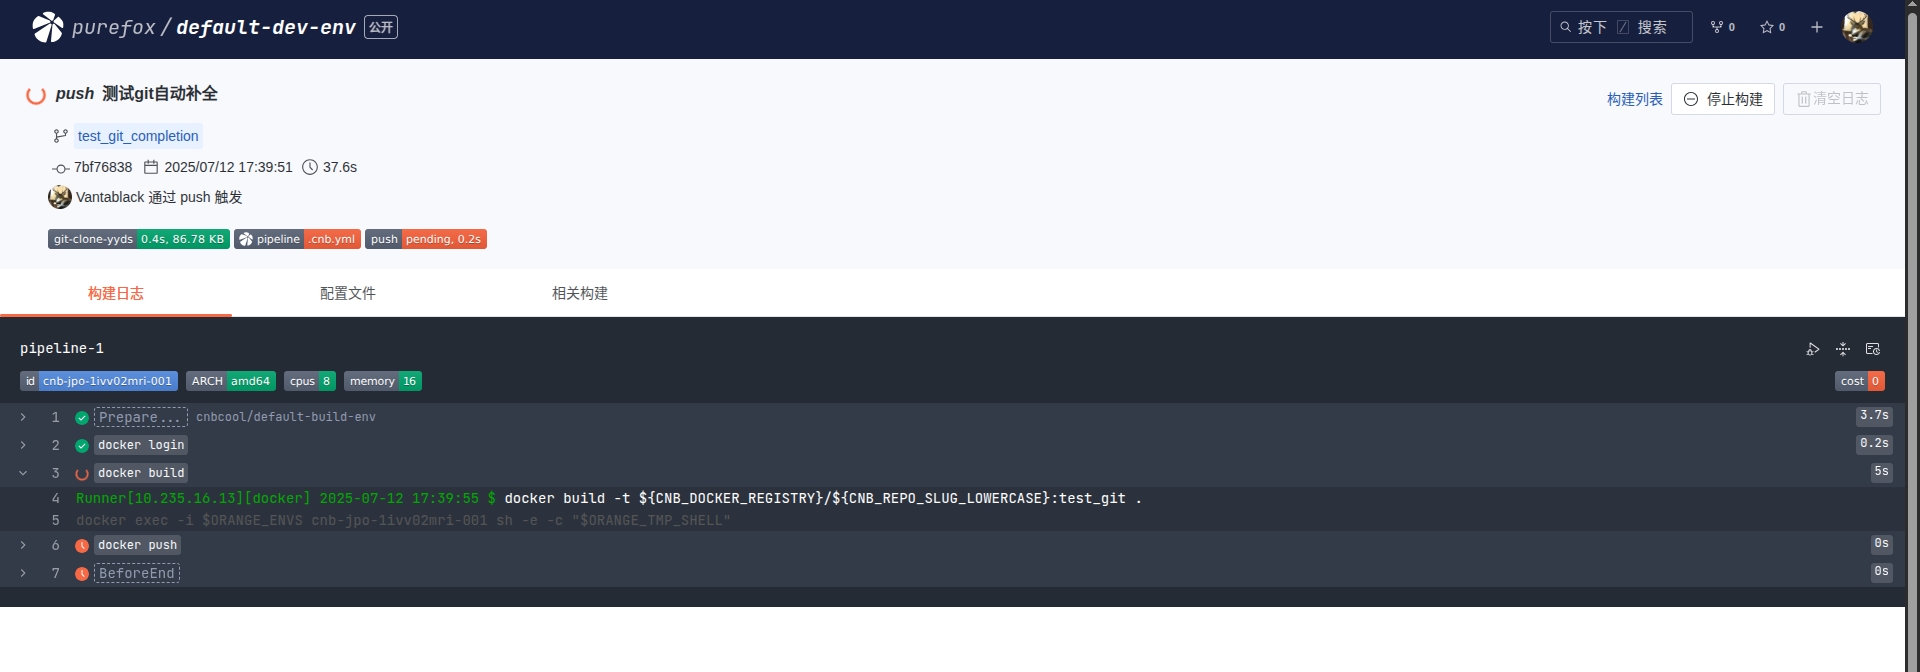Open the debug run icon in pipeline-1
This screenshot has width=1920, height=672.
[1813, 349]
